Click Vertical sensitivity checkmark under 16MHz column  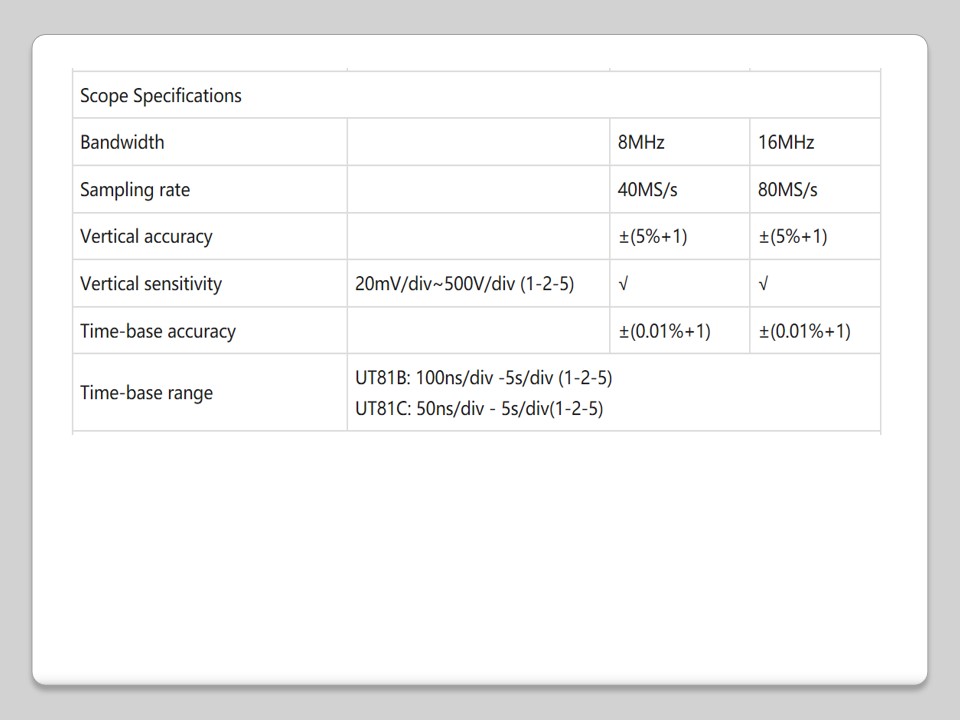tap(763, 284)
